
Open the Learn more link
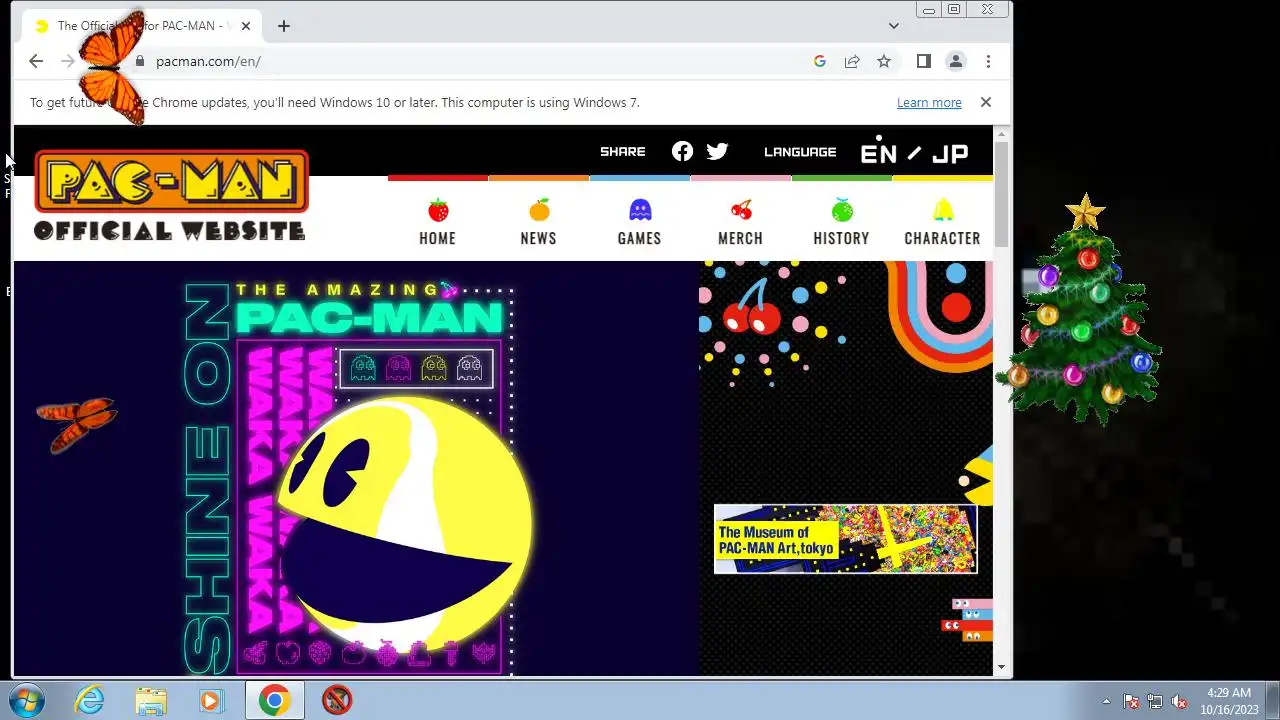coord(929,102)
